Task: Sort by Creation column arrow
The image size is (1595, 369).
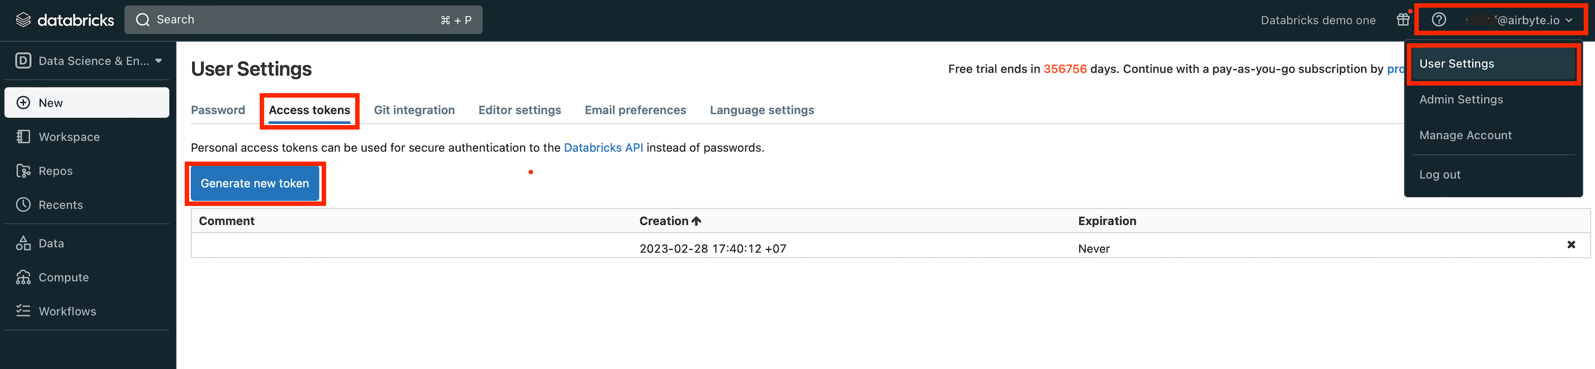Action: point(697,221)
